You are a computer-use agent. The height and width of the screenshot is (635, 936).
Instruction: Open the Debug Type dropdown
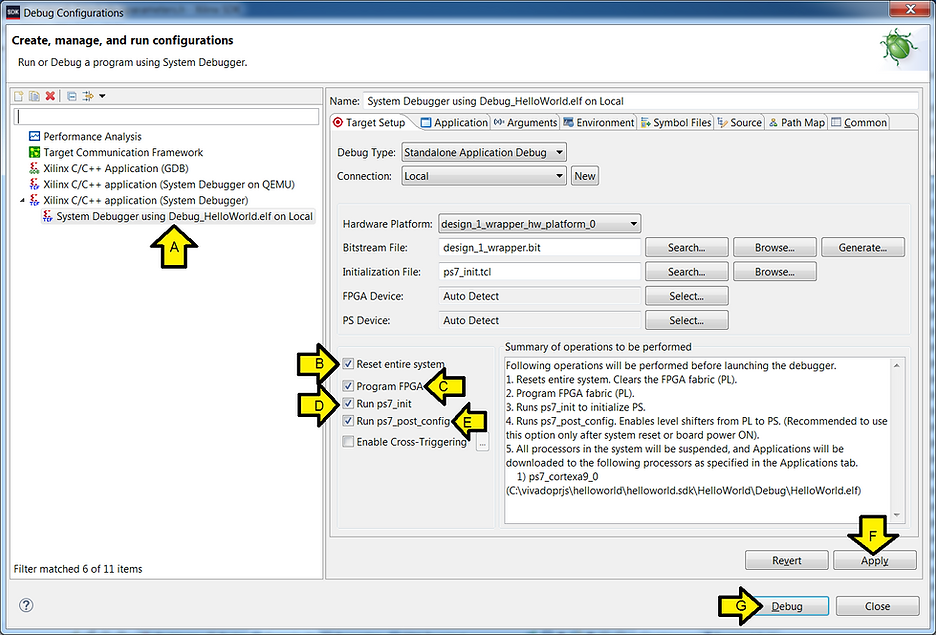559,151
